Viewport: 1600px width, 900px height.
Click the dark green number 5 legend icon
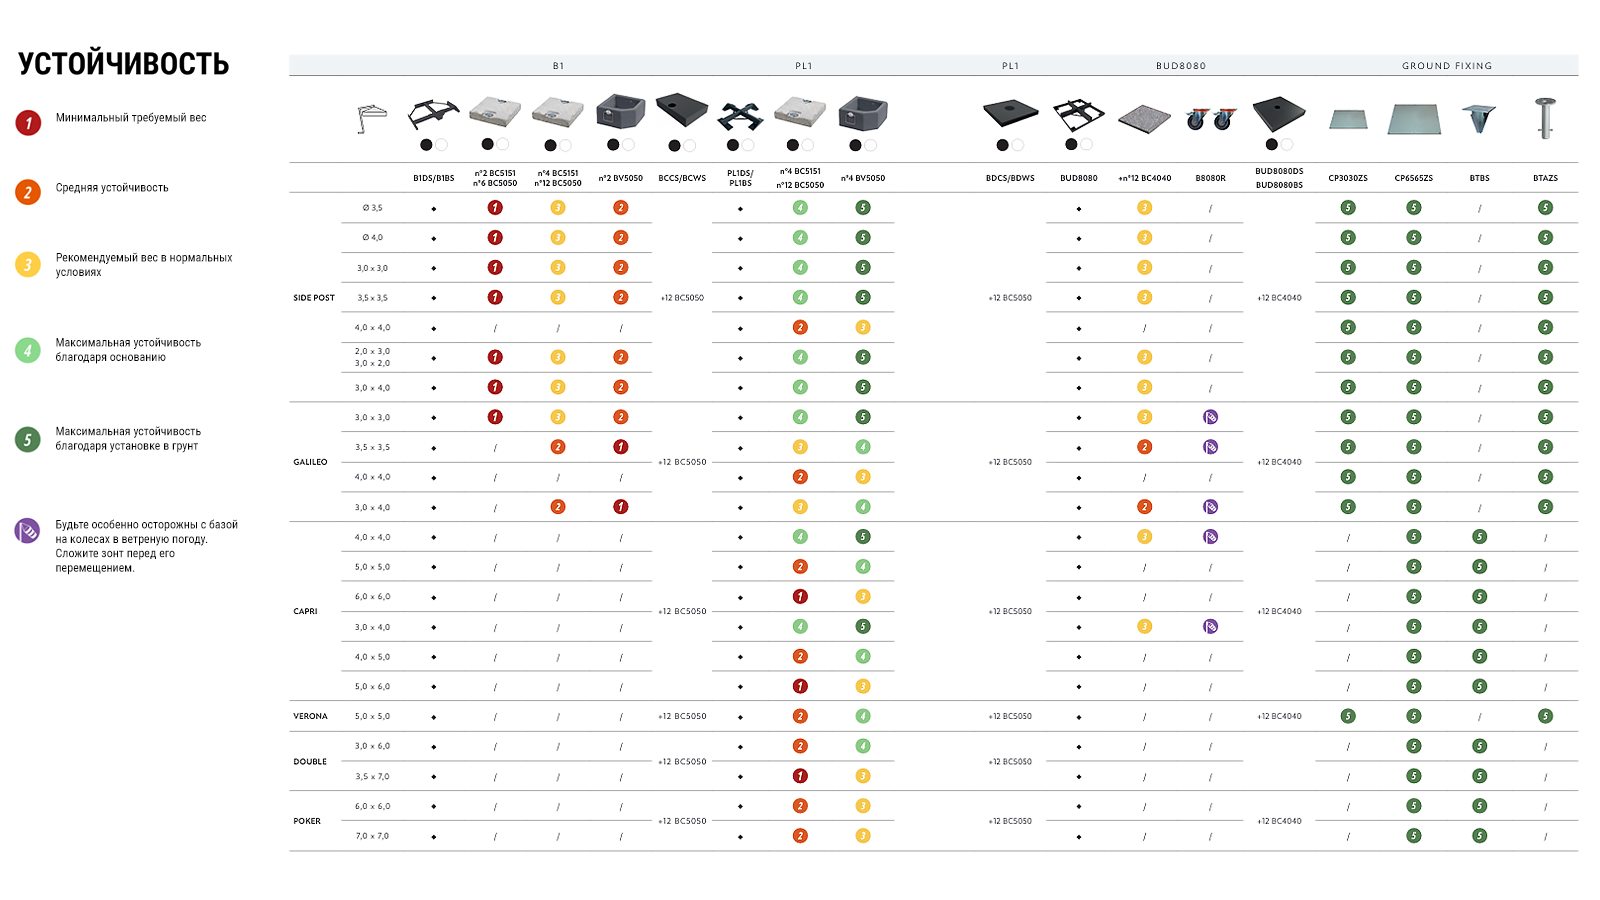28,439
